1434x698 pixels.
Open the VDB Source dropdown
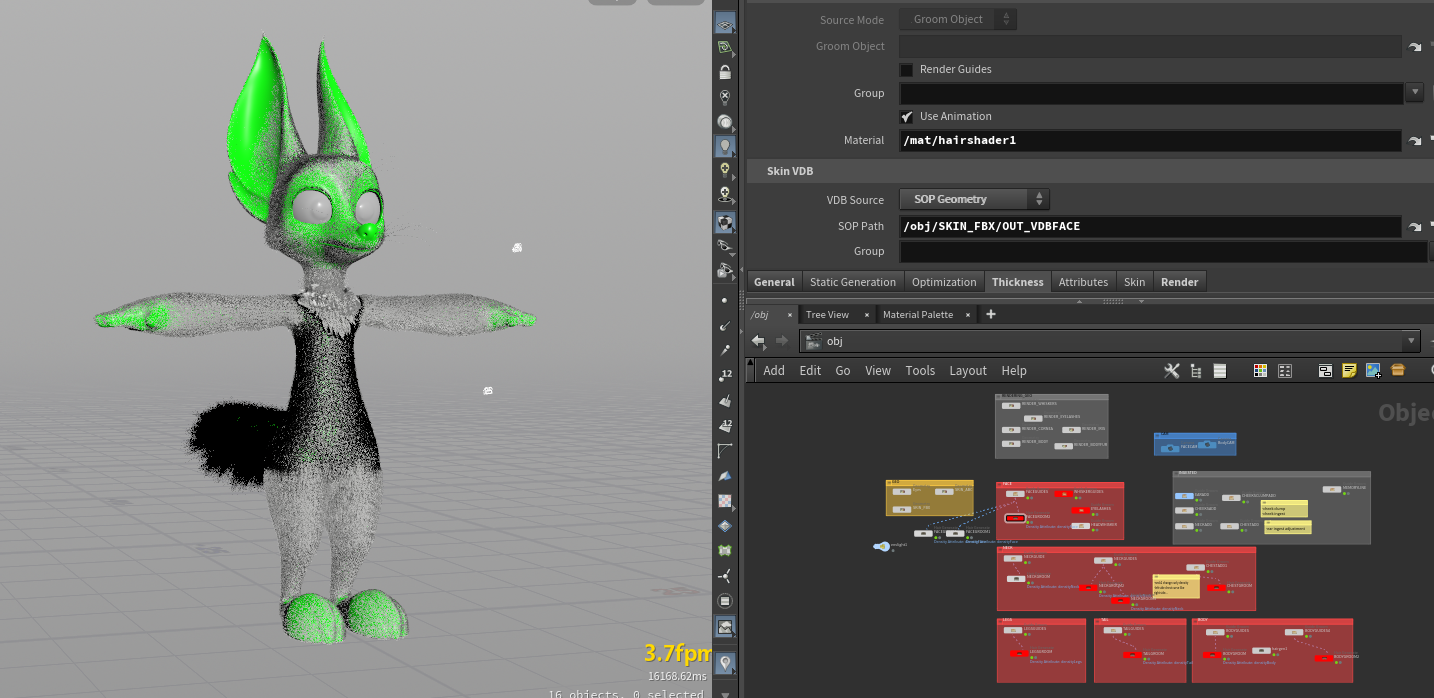click(x=974, y=199)
